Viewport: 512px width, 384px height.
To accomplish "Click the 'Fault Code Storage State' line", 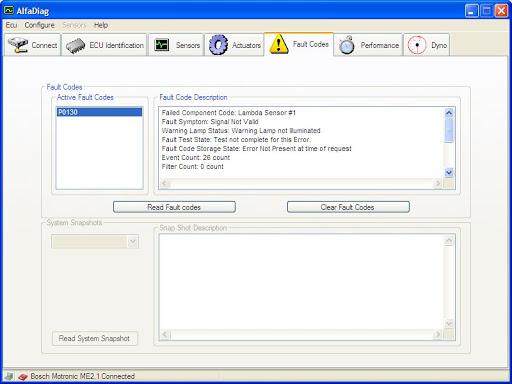I will click(256, 149).
